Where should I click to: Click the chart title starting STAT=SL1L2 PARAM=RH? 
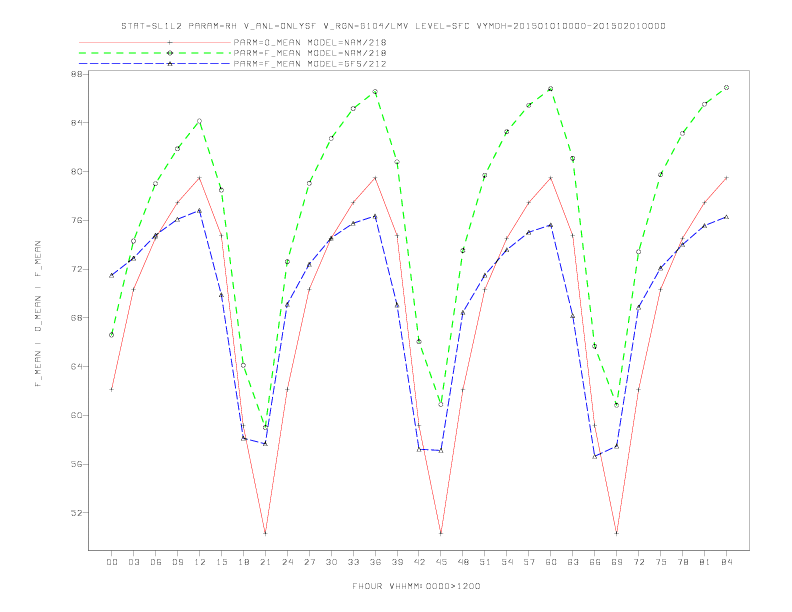393,26
